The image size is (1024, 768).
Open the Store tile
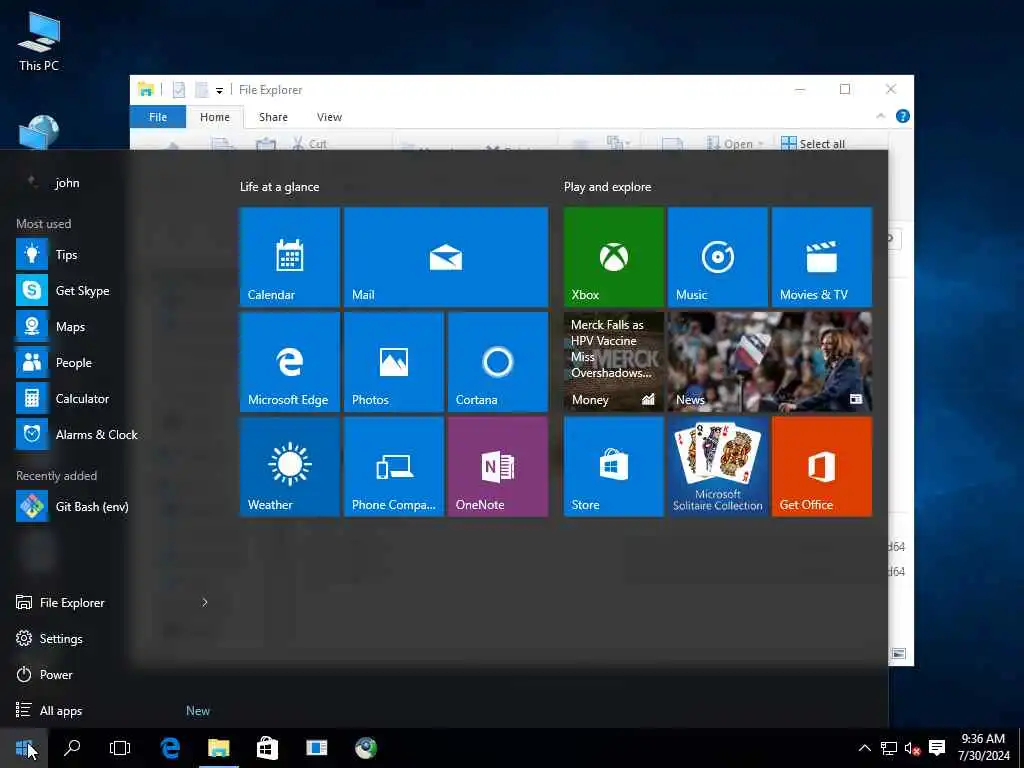pyautogui.click(x=613, y=467)
